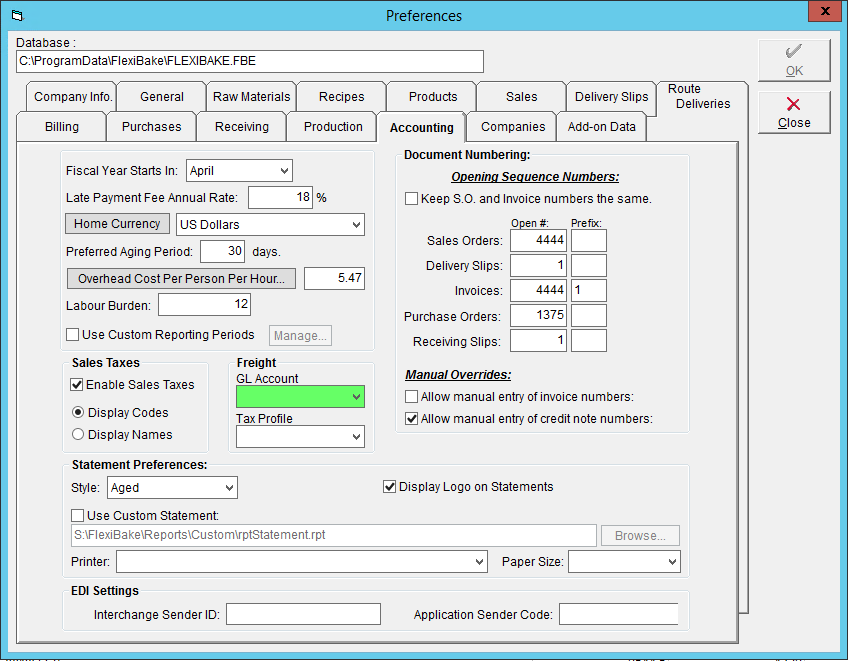Select the Display Names radio button
Screen dimensions: 848x661
click(x=78, y=434)
